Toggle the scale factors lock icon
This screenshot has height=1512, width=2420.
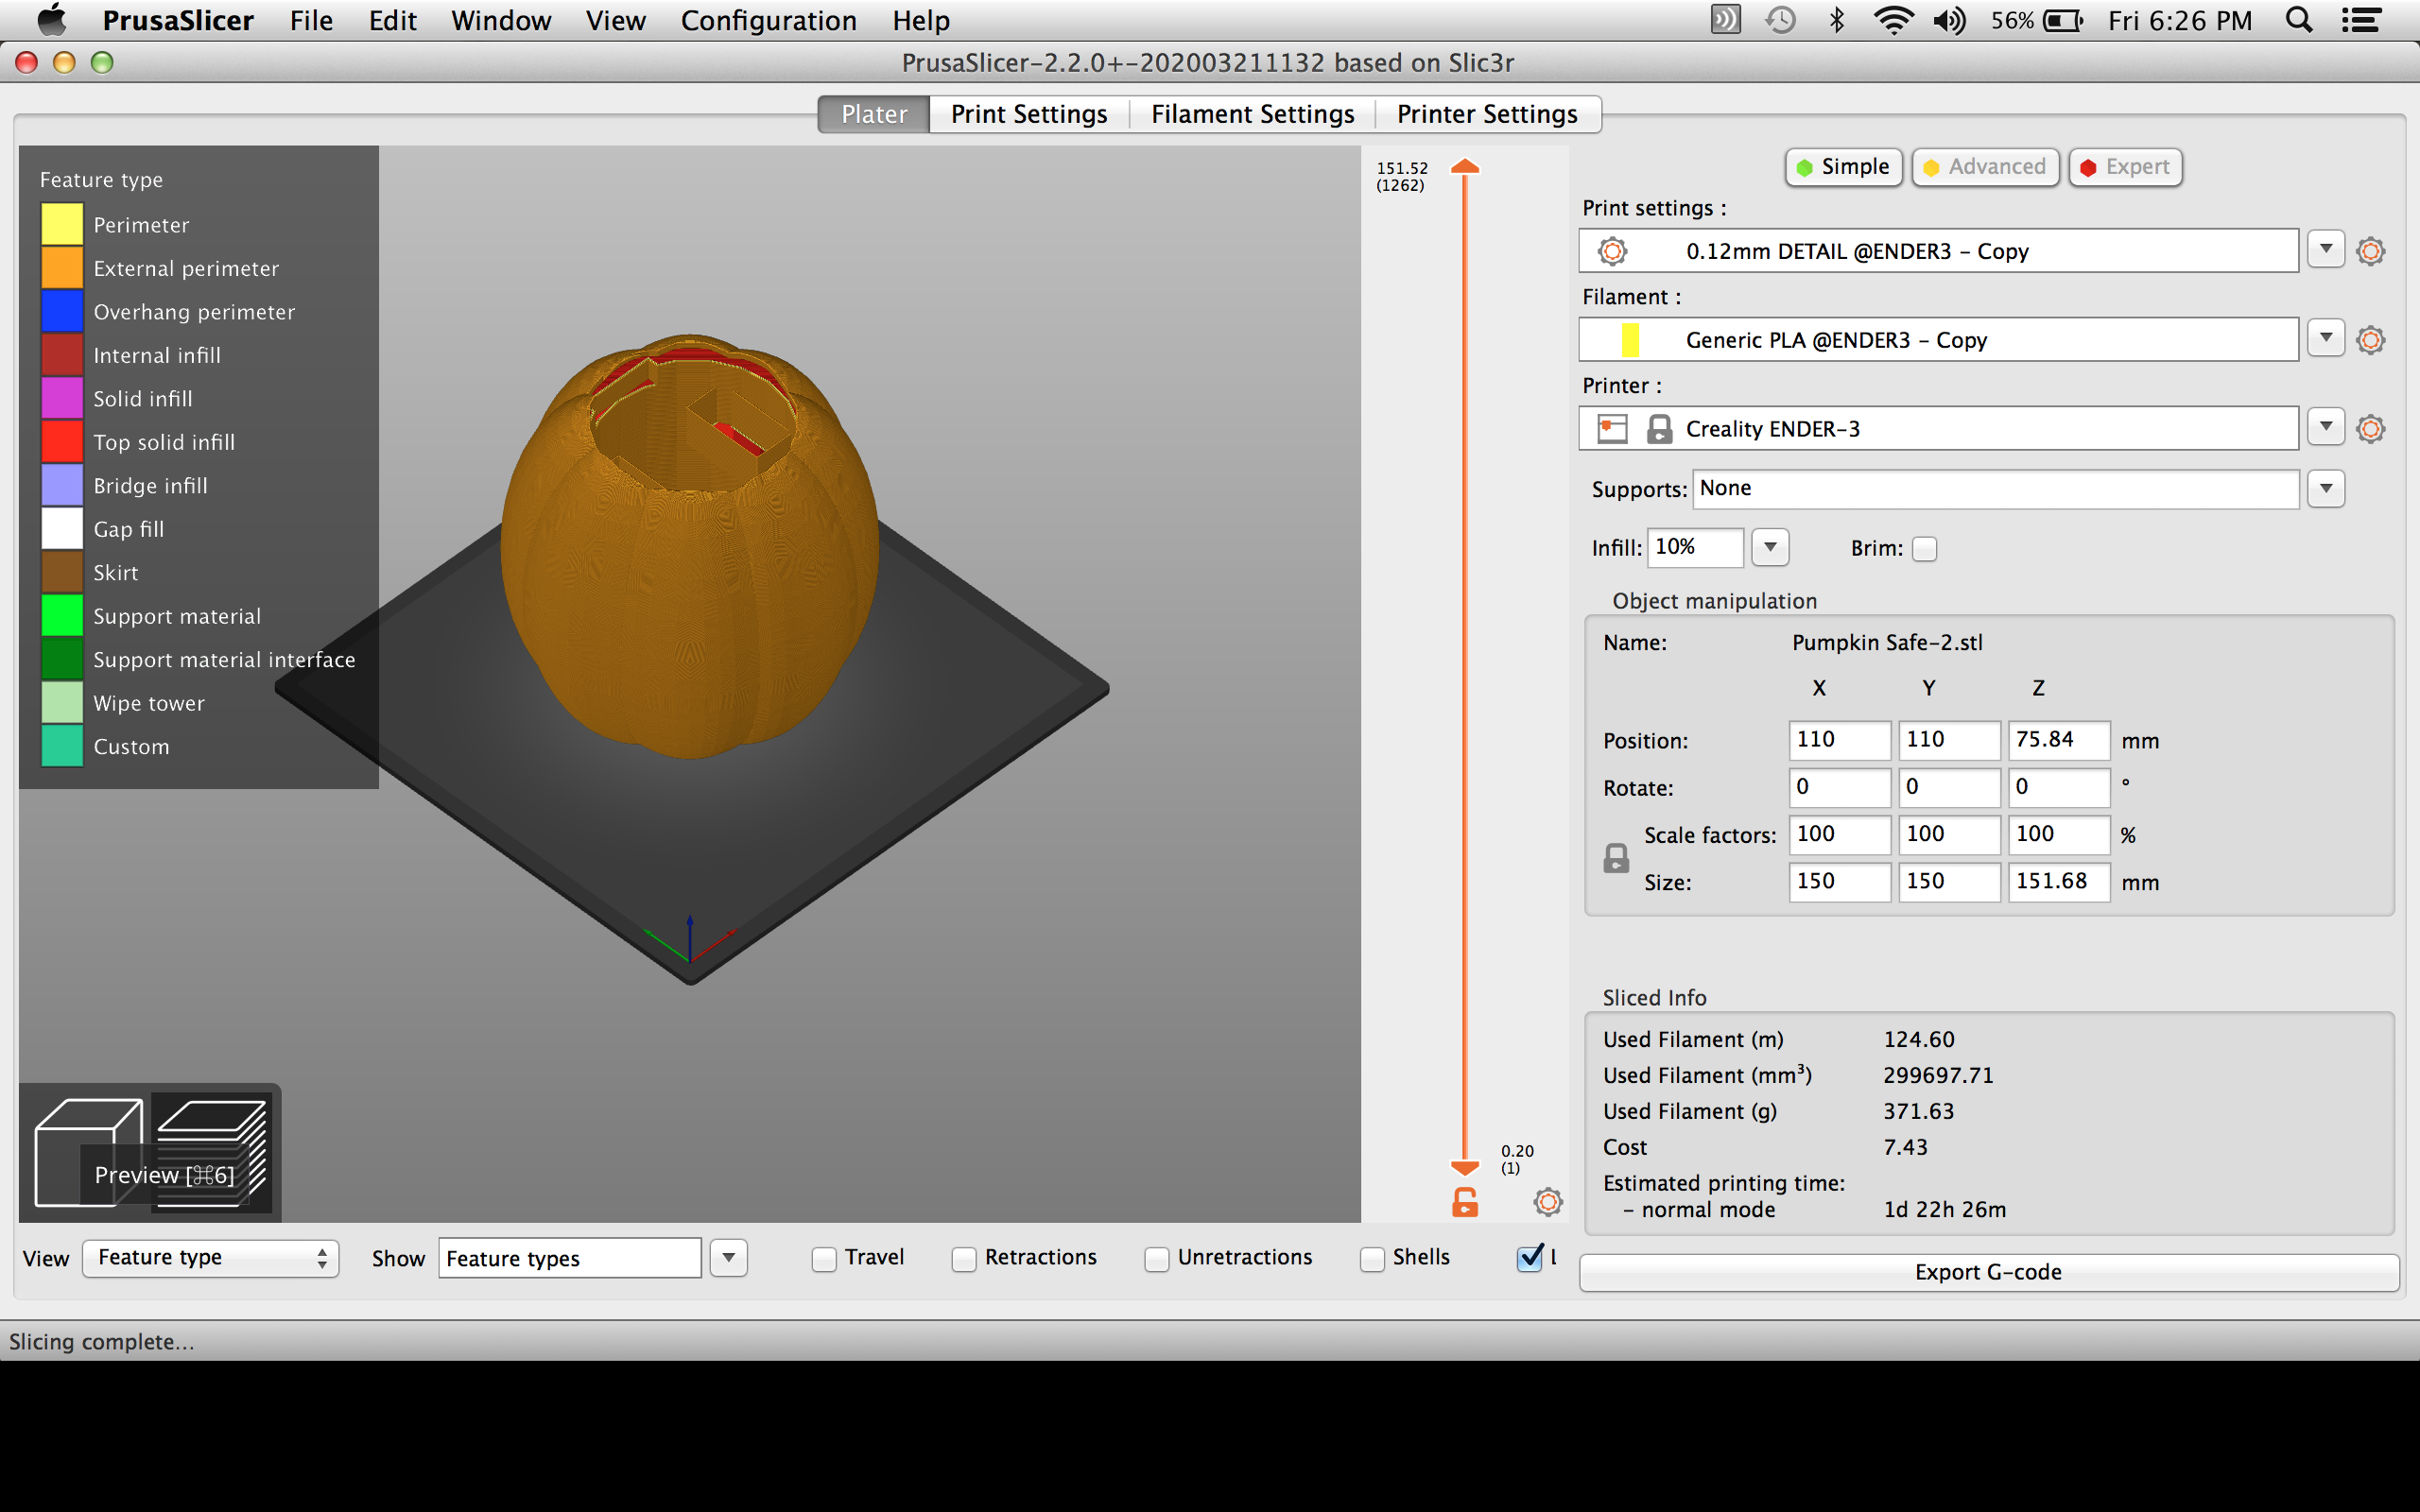pyautogui.click(x=1616, y=858)
